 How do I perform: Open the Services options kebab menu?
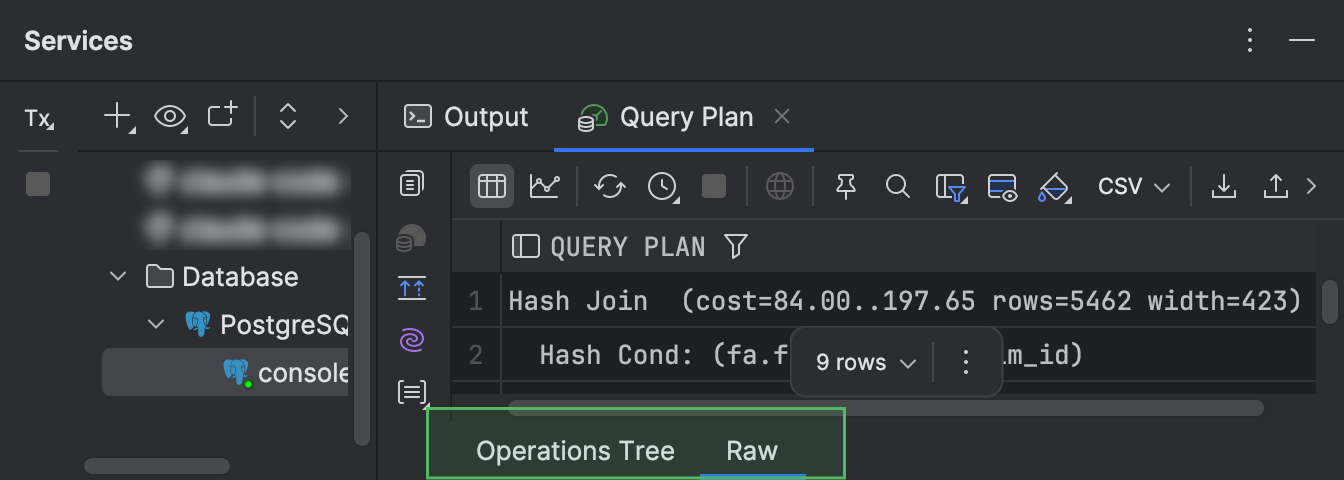pyautogui.click(x=1250, y=41)
